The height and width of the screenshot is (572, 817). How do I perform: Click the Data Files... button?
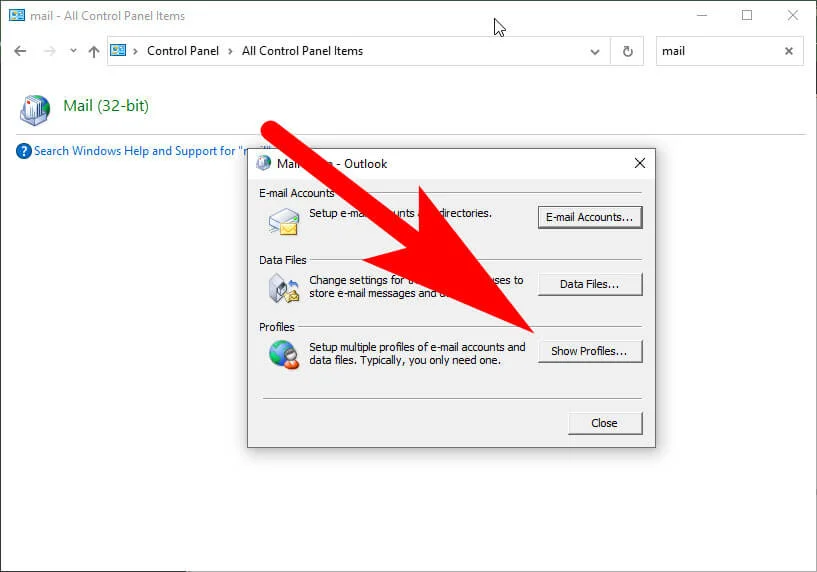[x=590, y=284]
